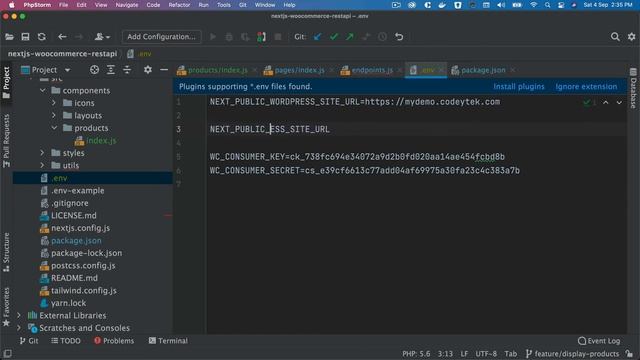
Task: Click Collapse All icon in Project panel
Action: click(127, 70)
